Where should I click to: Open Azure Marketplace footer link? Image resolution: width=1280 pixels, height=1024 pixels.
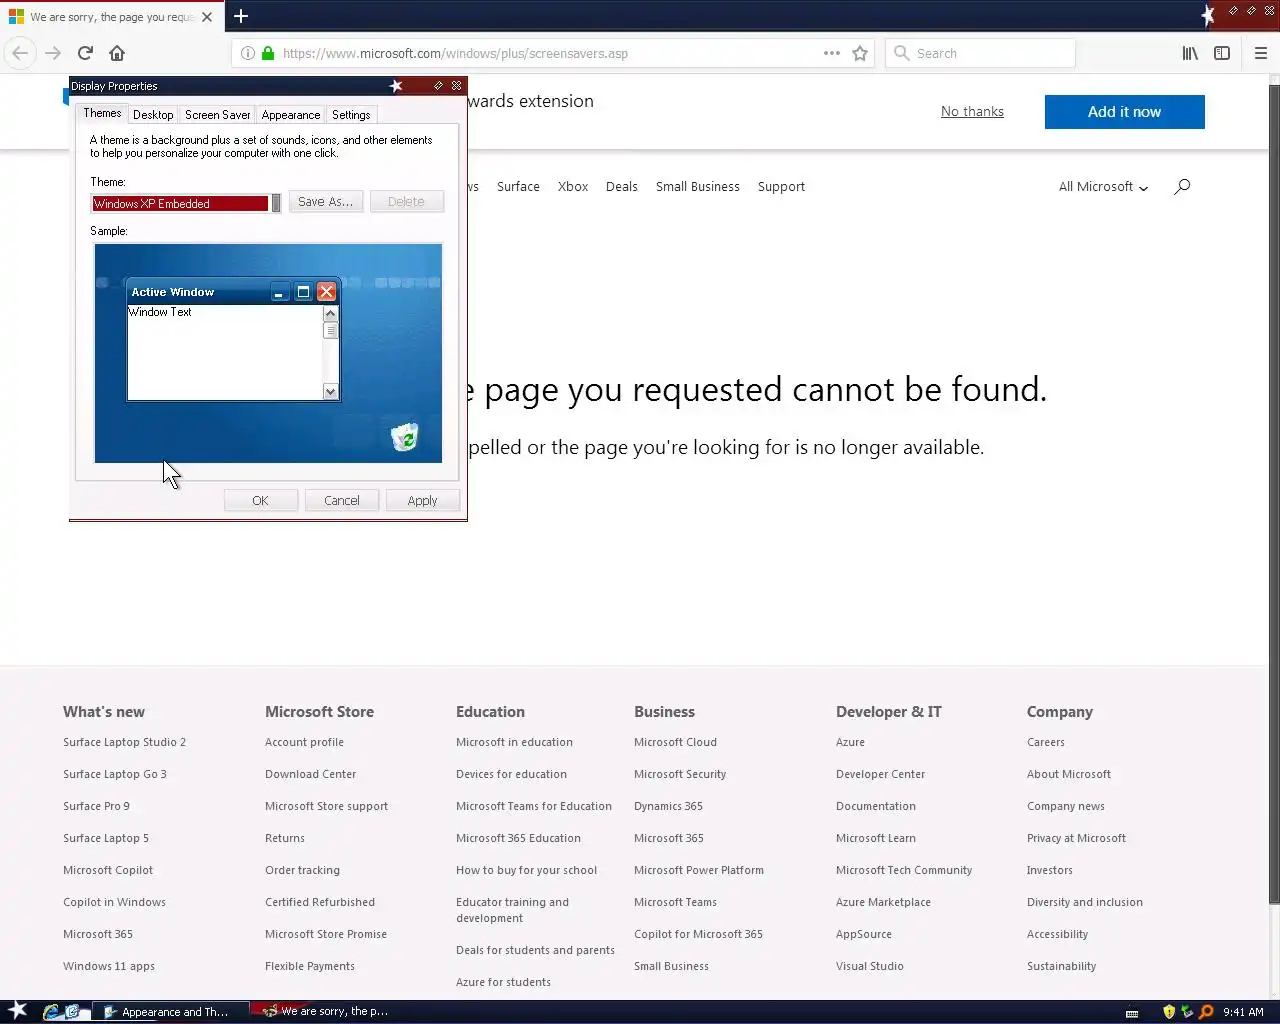pyautogui.click(x=883, y=902)
